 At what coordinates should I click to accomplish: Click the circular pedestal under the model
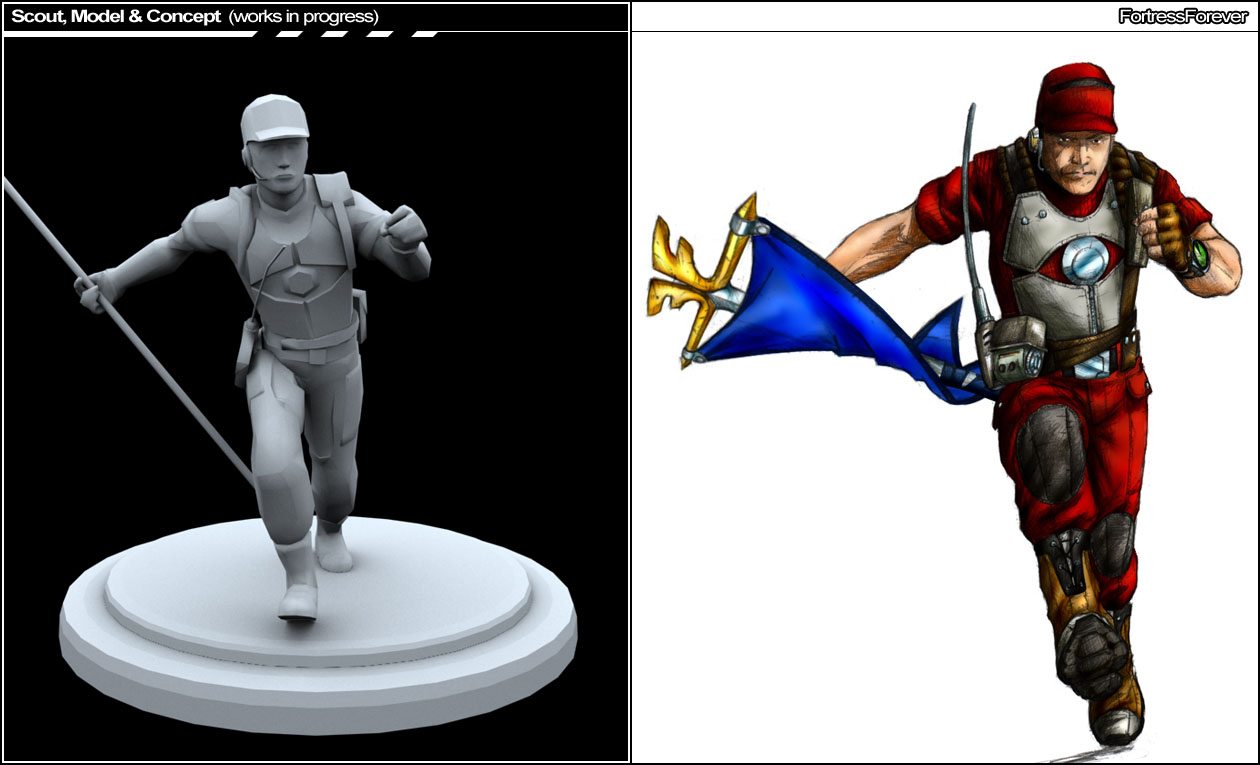[318, 640]
